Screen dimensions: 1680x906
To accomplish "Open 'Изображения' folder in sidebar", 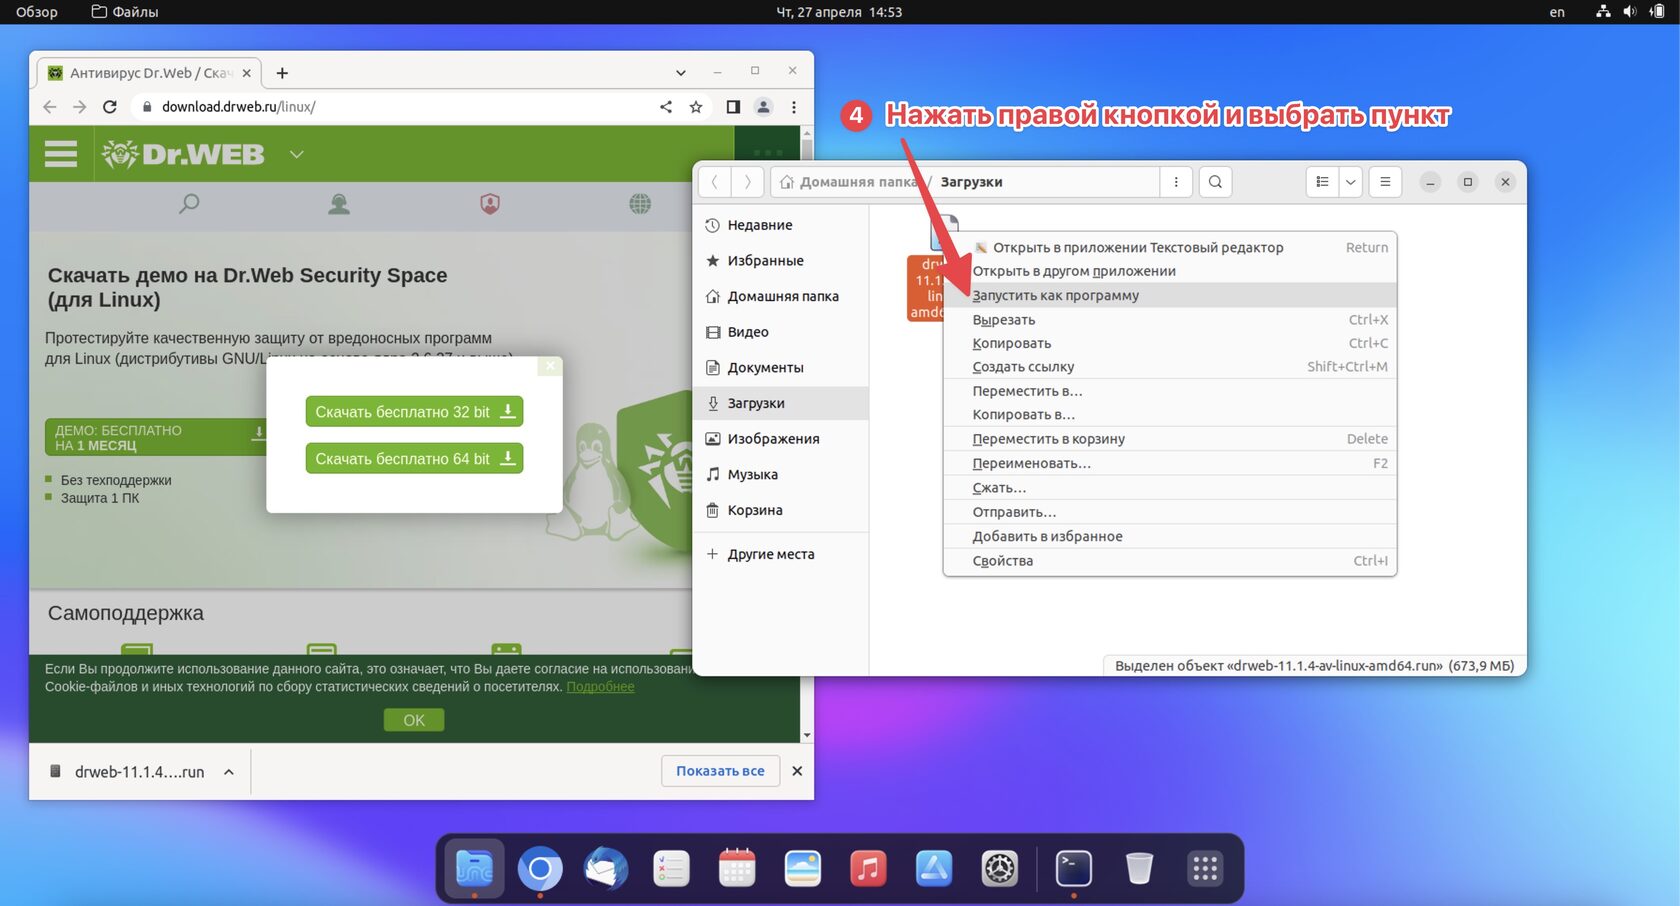I will click(x=781, y=439).
